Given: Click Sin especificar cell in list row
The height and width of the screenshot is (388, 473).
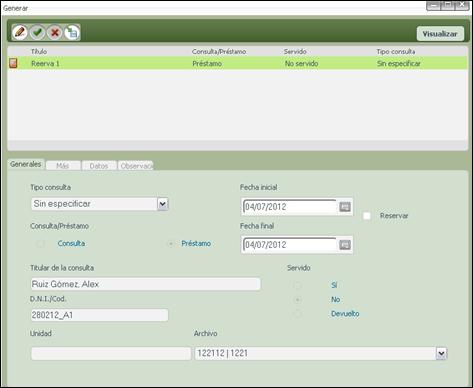Looking at the screenshot, I should click(x=399, y=63).
